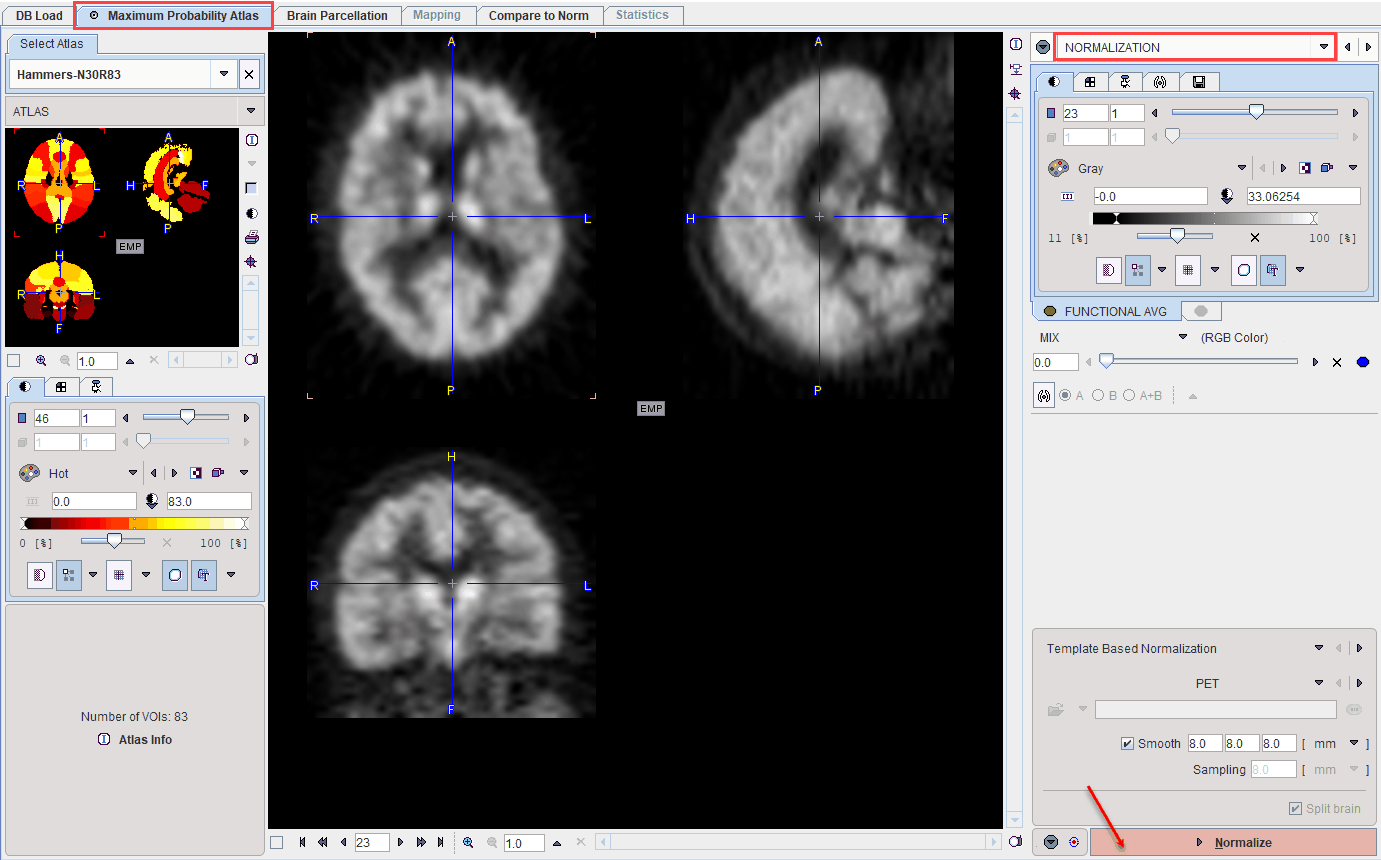Viewport: 1381px width, 860px height.
Task: Click the upper threshold field 33.06254
Action: (x=1302, y=196)
